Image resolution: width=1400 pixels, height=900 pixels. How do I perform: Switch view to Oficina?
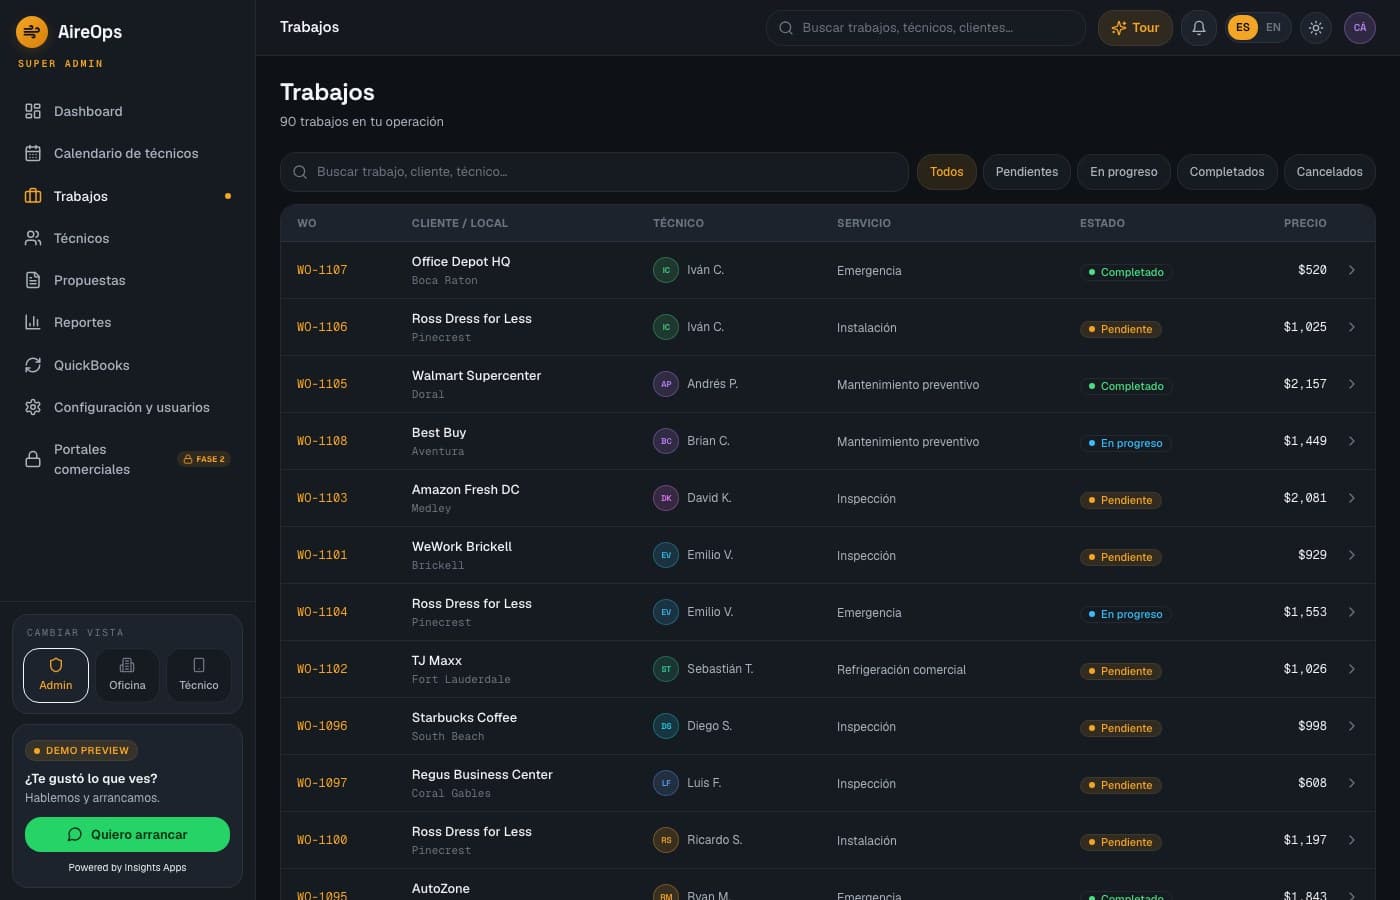(127, 675)
